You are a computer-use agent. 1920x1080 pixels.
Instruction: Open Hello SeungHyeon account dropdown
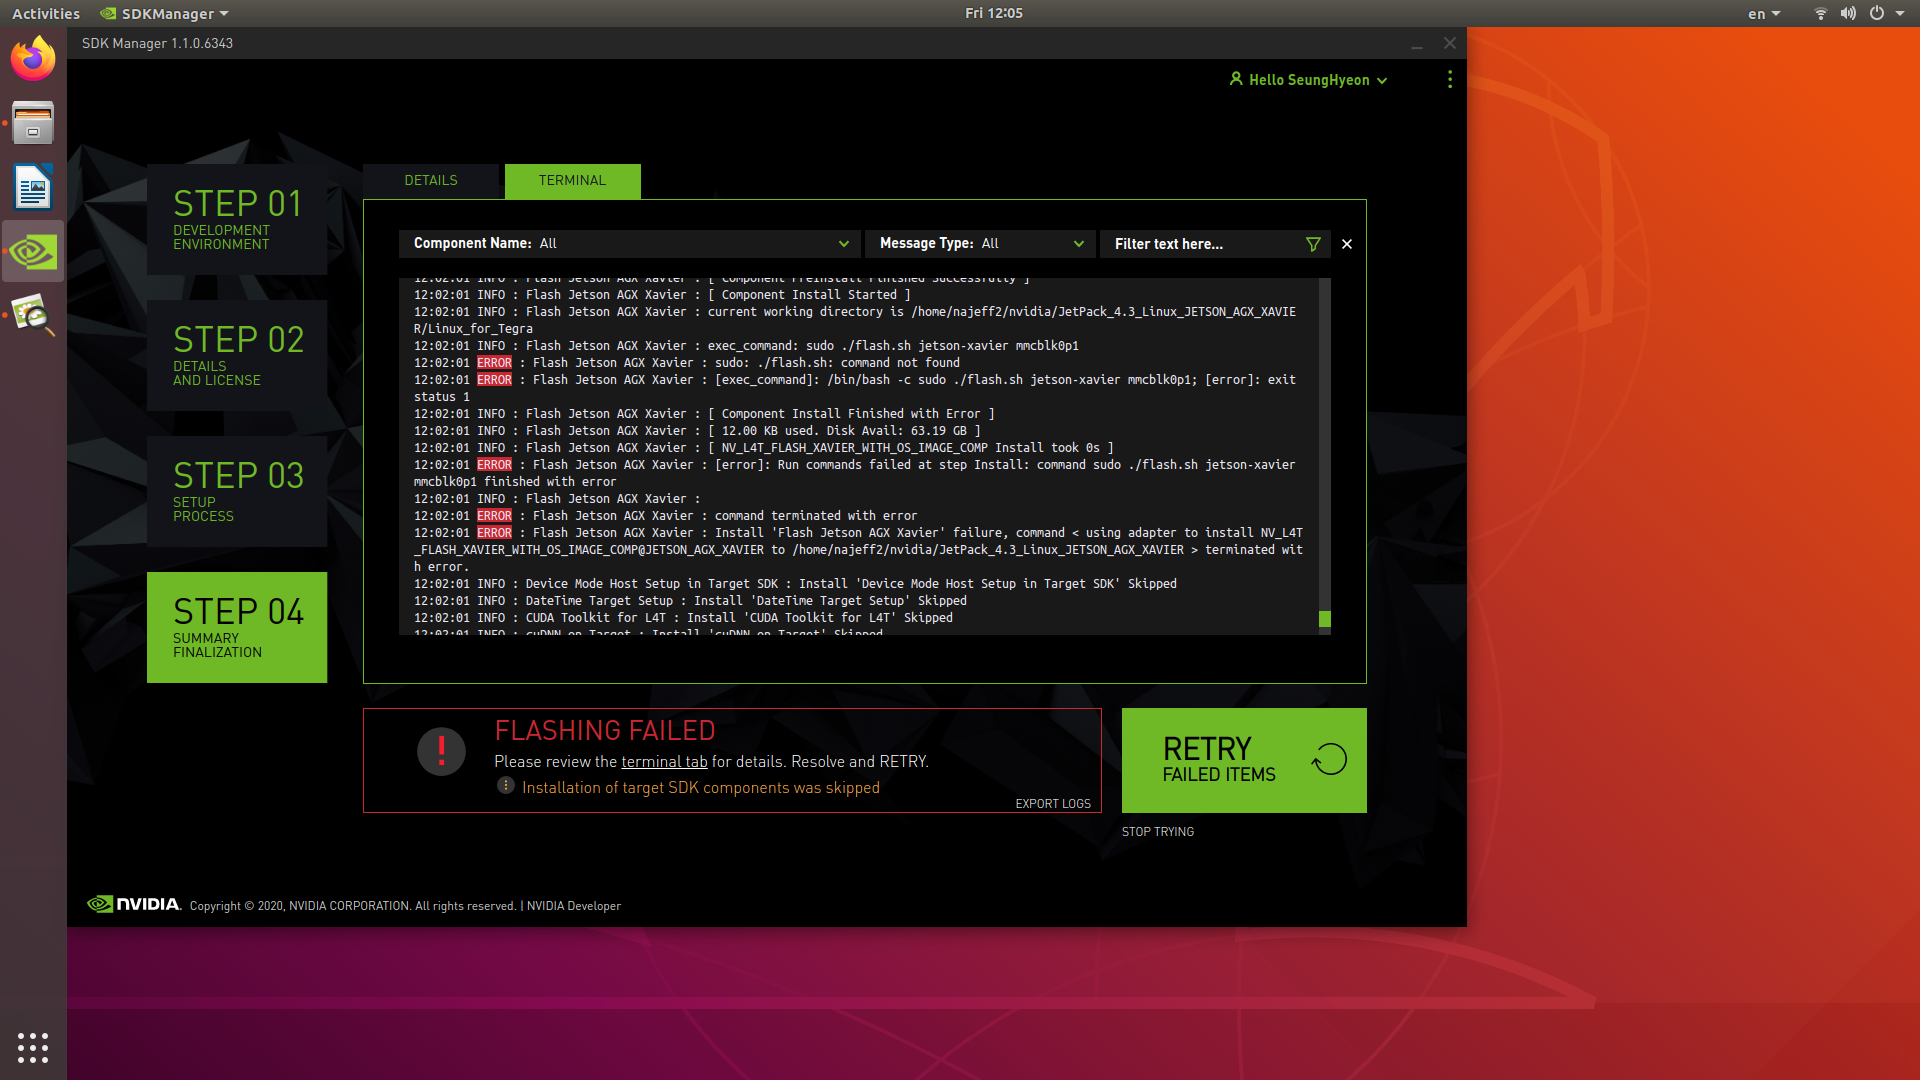point(1308,80)
